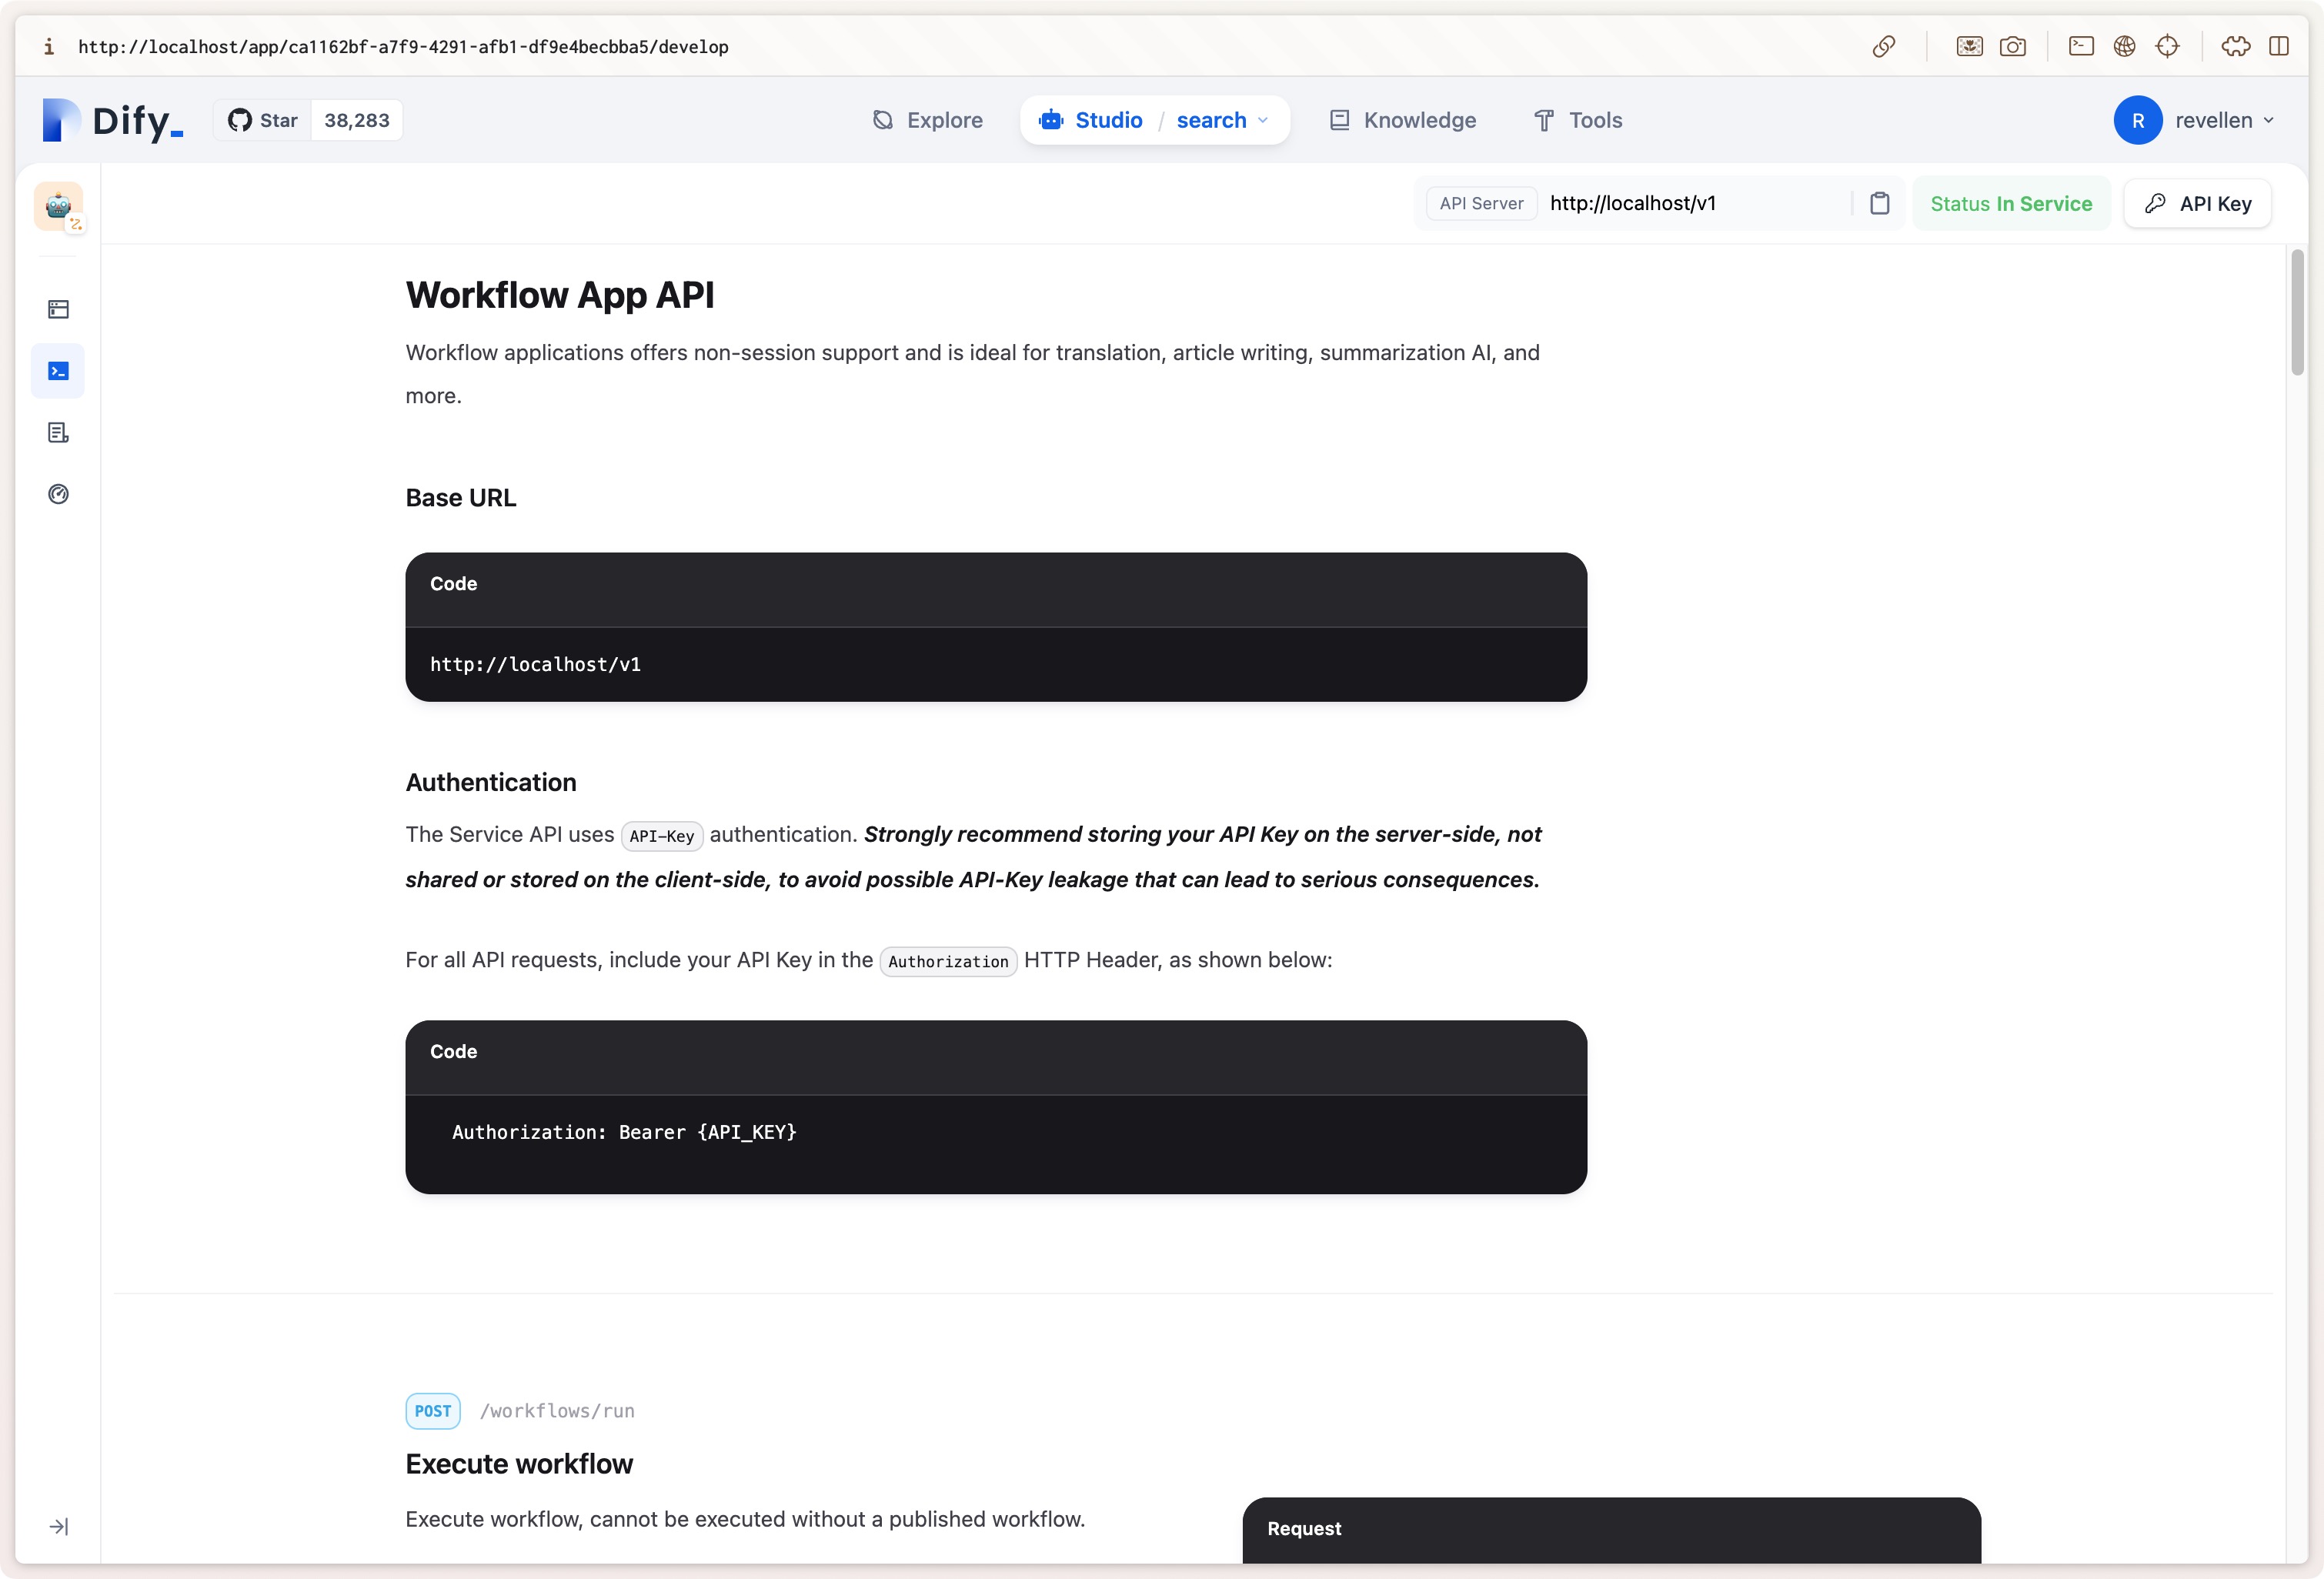The image size is (2324, 1579).
Task: Click the browser screenshot camera icon
Action: [2012, 46]
